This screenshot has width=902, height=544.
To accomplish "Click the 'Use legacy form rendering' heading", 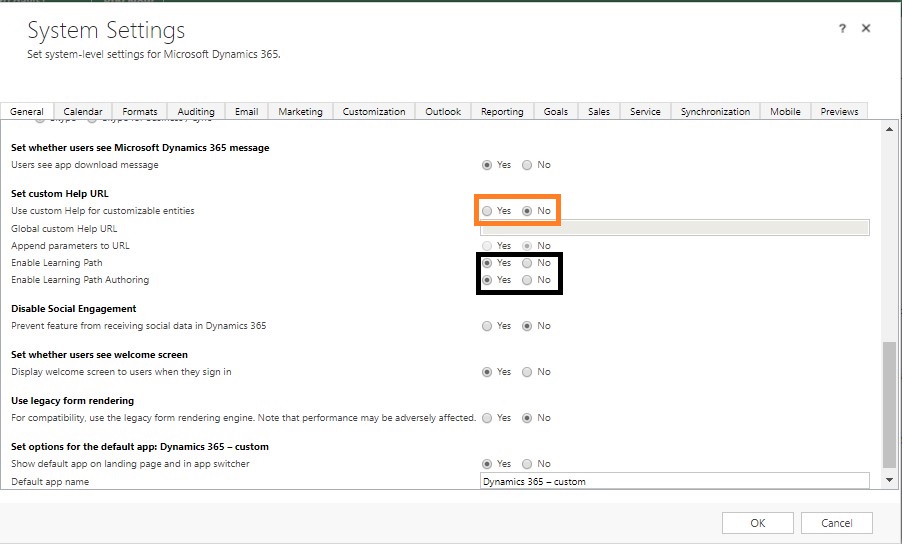I will (x=72, y=400).
